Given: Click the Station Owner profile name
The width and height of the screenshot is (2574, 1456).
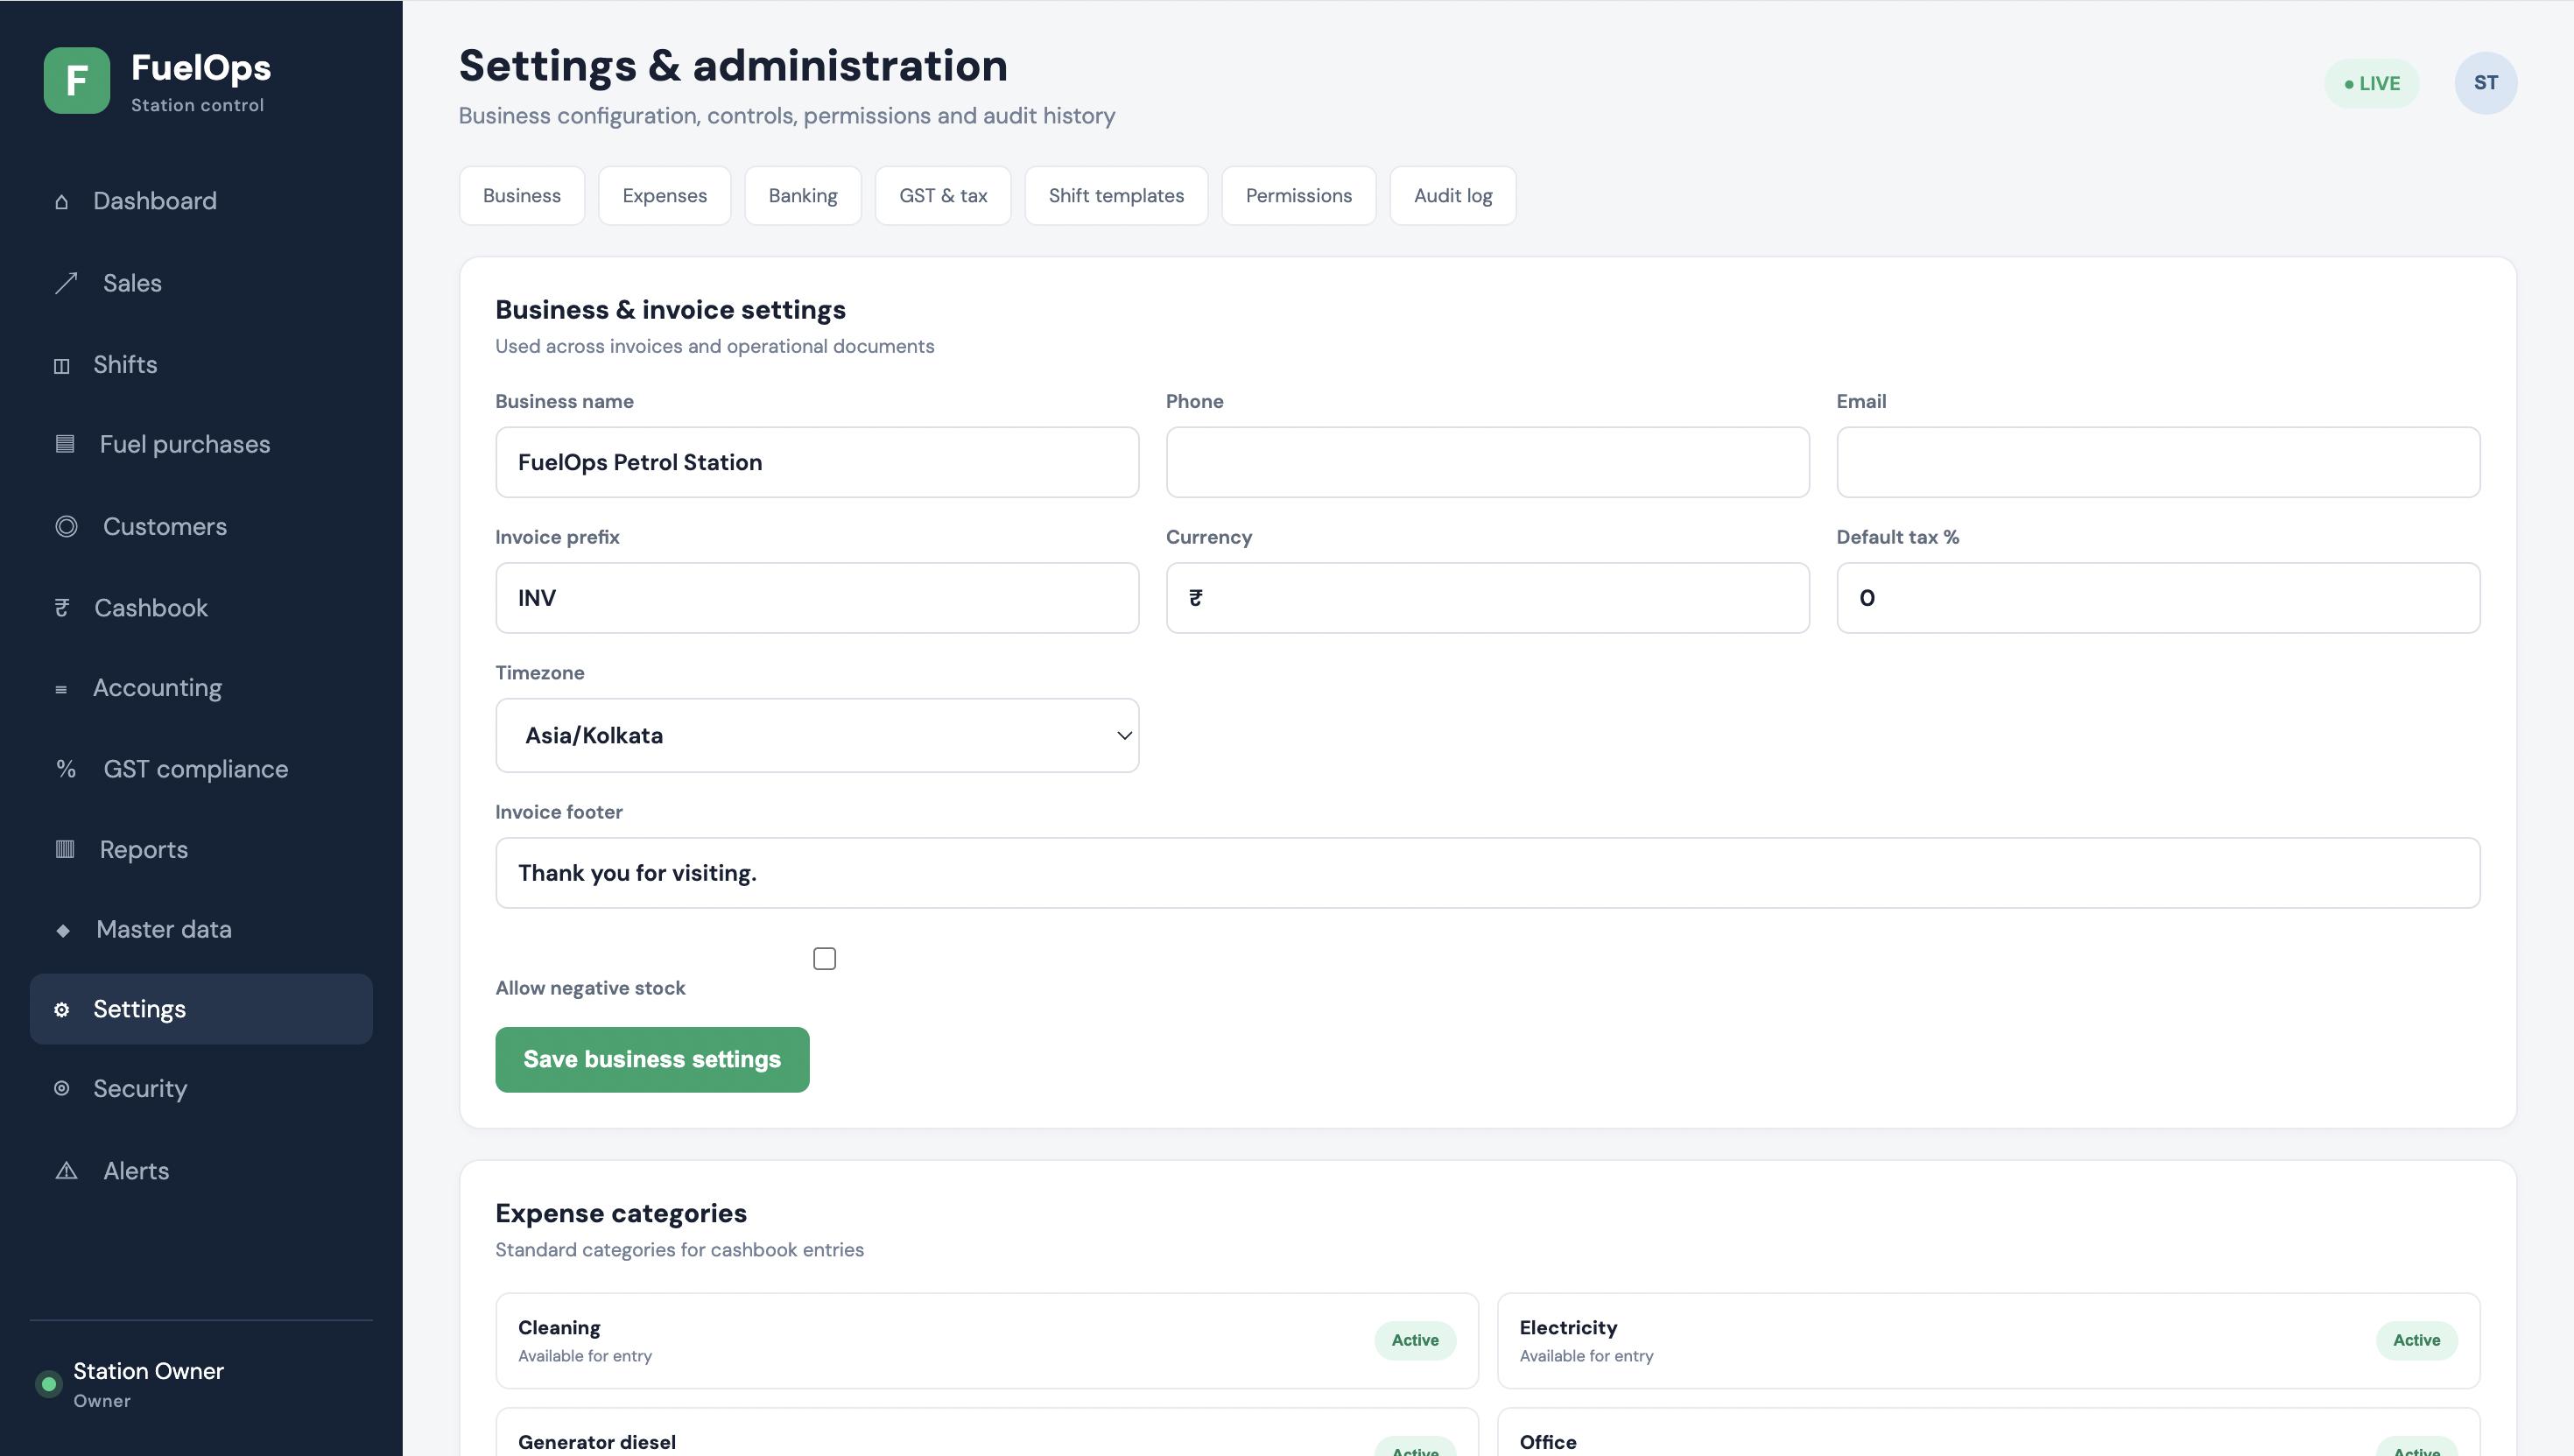Looking at the screenshot, I should tap(148, 1371).
